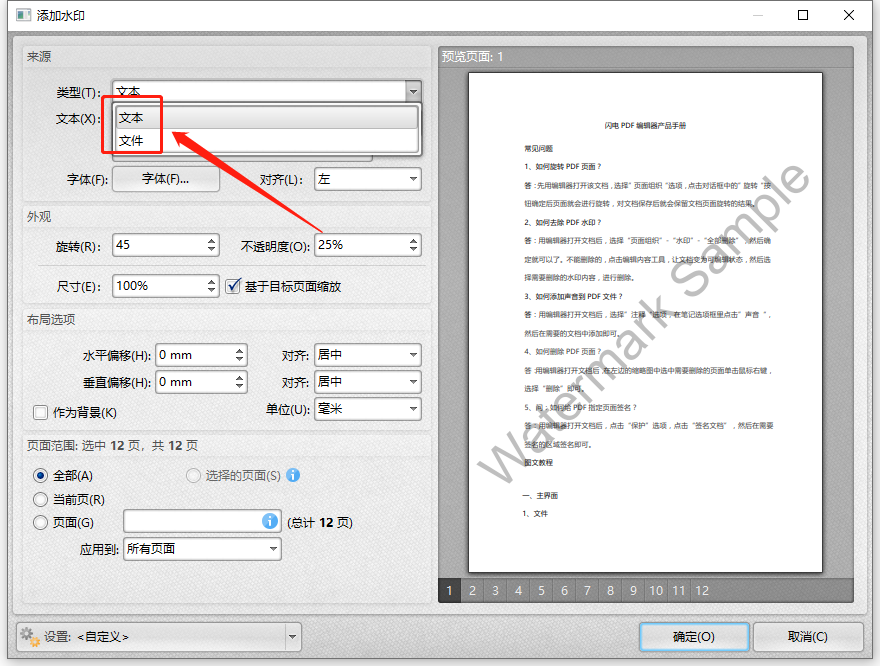This screenshot has width=880, height=666.
Task: Click the 取消(C) cancel button
Action: (808, 637)
